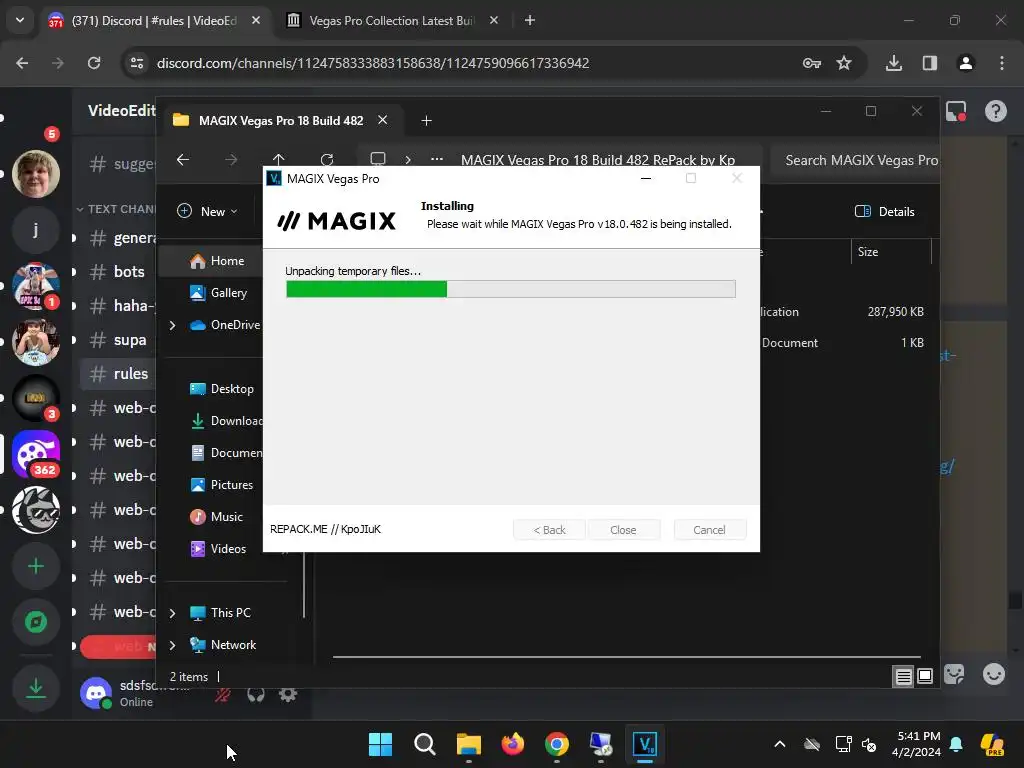Viewport: 1024px width, 768px height.
Task: Open Desktop folder in Explorer sidebar
Action: pyautogui.click(x=221, y=389)
